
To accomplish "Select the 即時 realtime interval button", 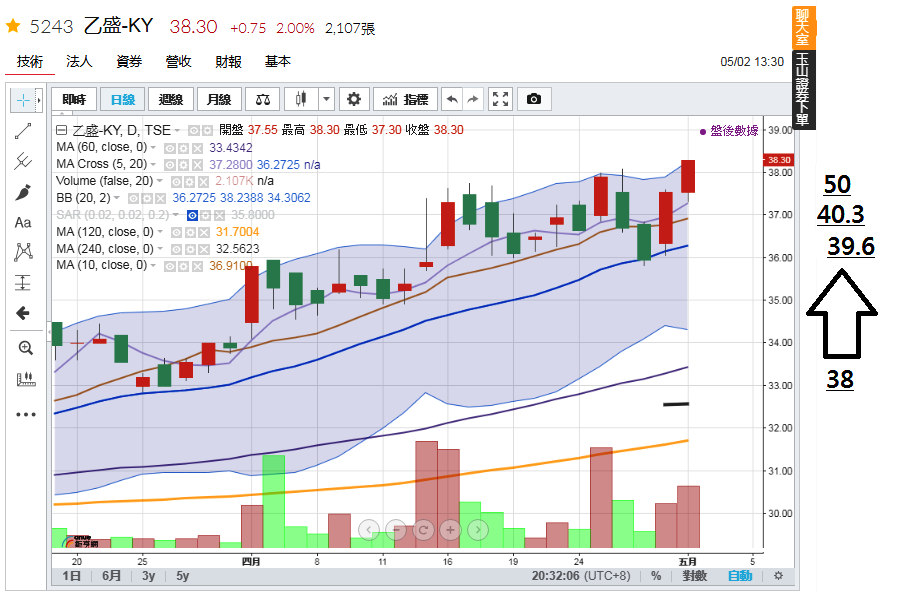I will 74,99.
